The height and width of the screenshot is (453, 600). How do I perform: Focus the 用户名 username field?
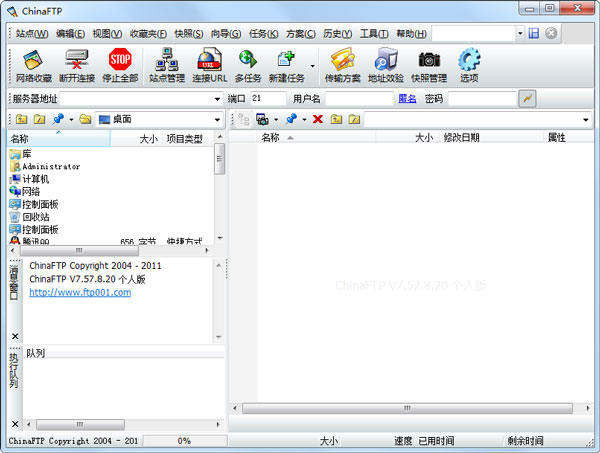[x=359, y=99]
